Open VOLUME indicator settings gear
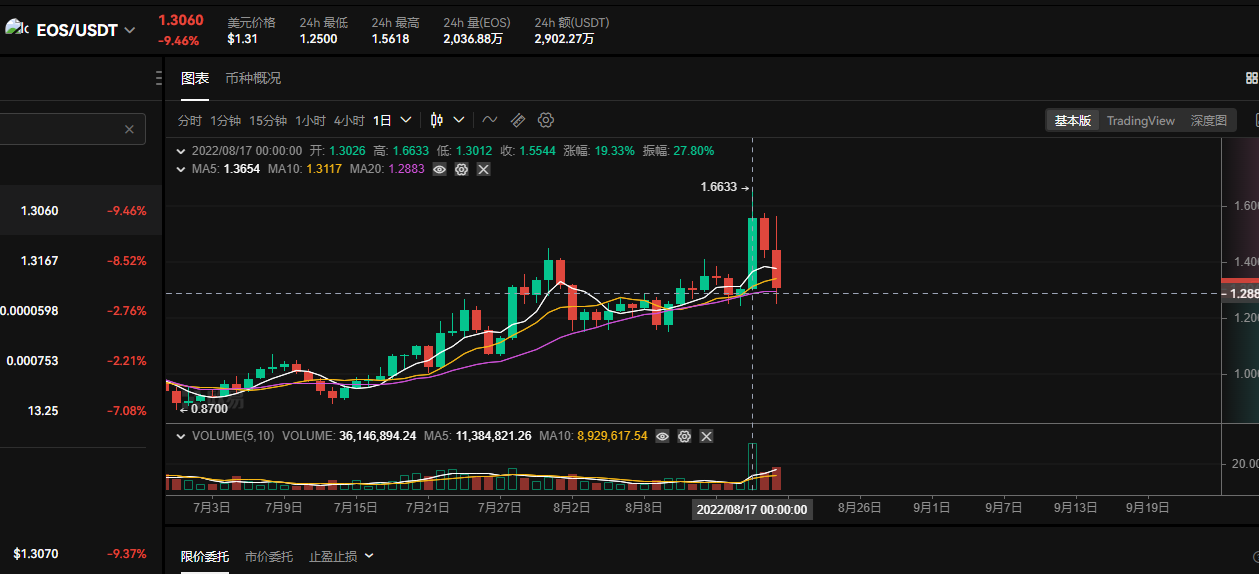 [x=685, y=436]
